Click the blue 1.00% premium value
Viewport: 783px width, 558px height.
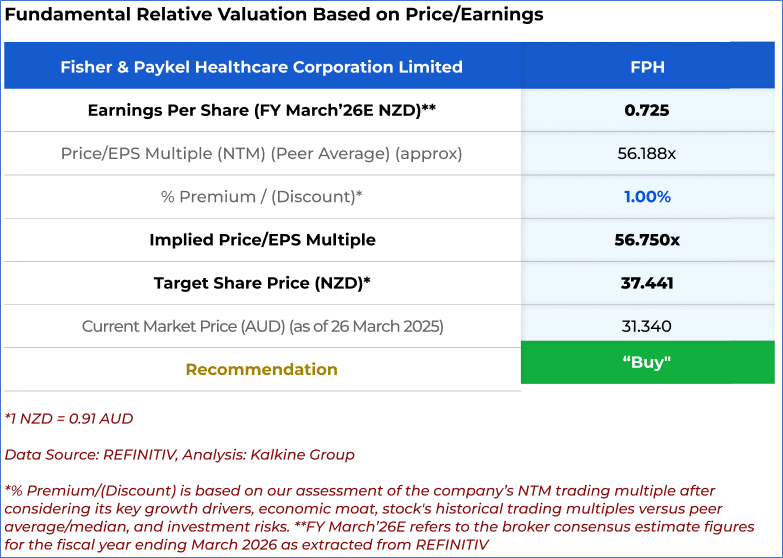click(x=647, y=197)
